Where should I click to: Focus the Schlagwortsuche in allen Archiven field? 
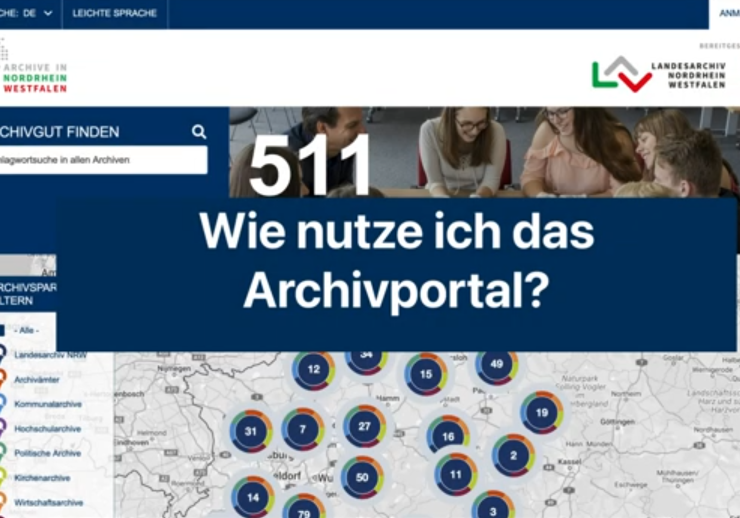(x=103, y=160)
